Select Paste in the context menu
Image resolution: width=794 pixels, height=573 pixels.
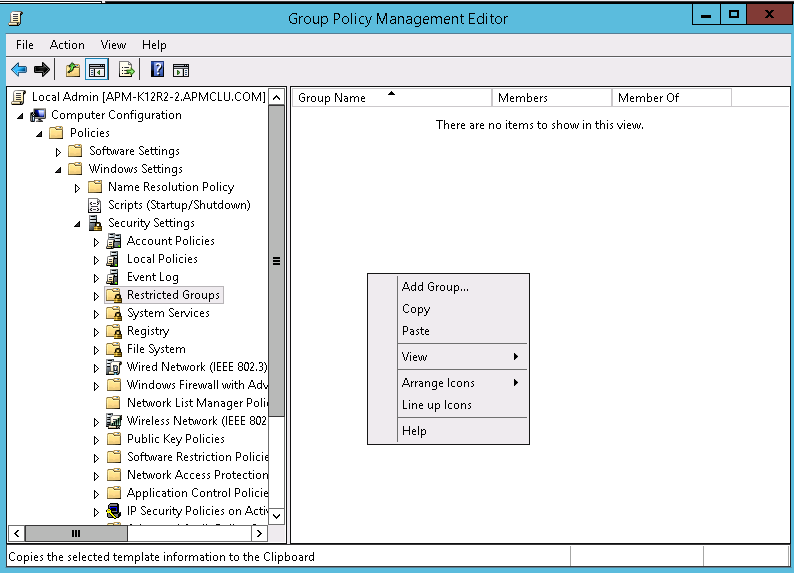coord(416,331)
